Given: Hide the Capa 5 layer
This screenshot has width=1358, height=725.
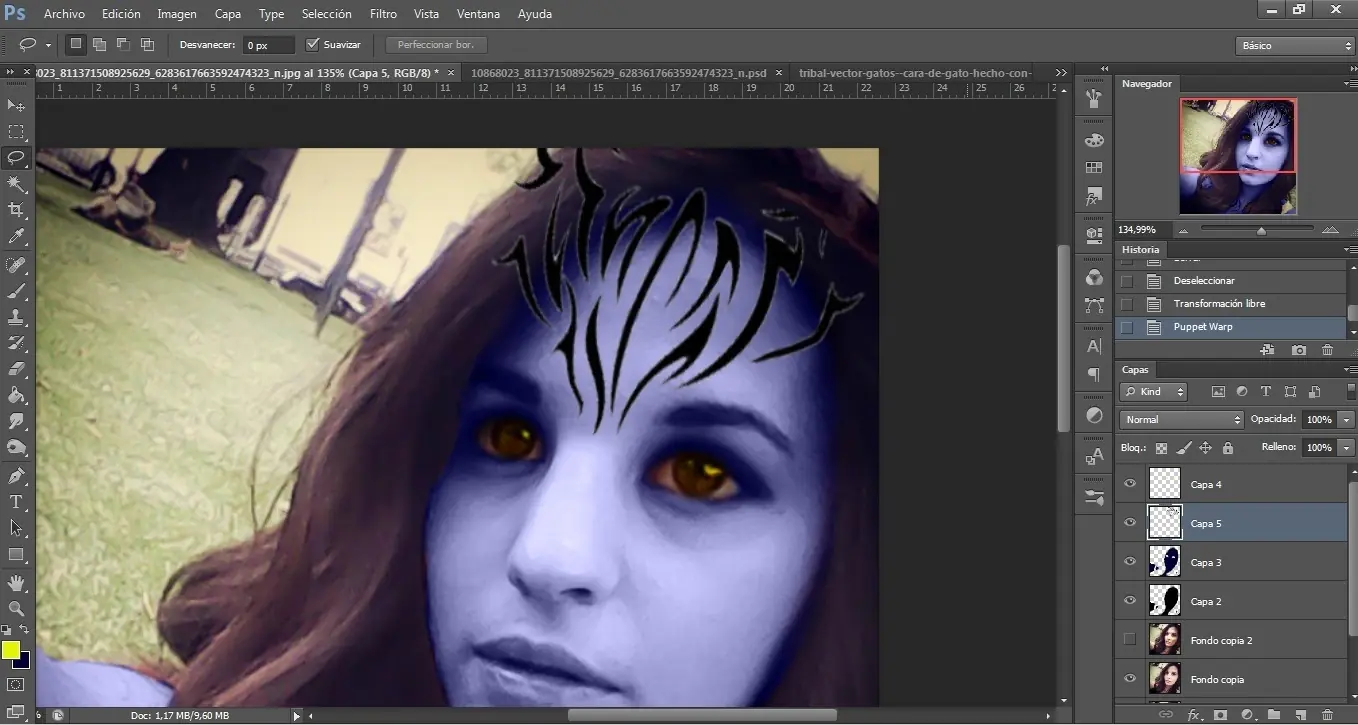Looking at the screenshot, I should pos(1130,523).
